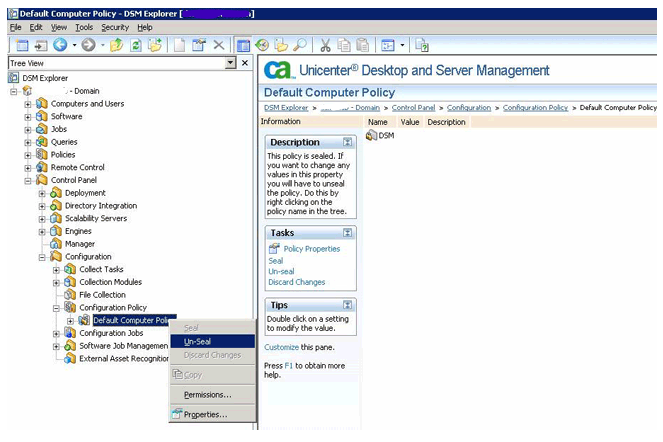Click the Customize link in the pane
Screen dimensions: 663x442
click(281, 347)
